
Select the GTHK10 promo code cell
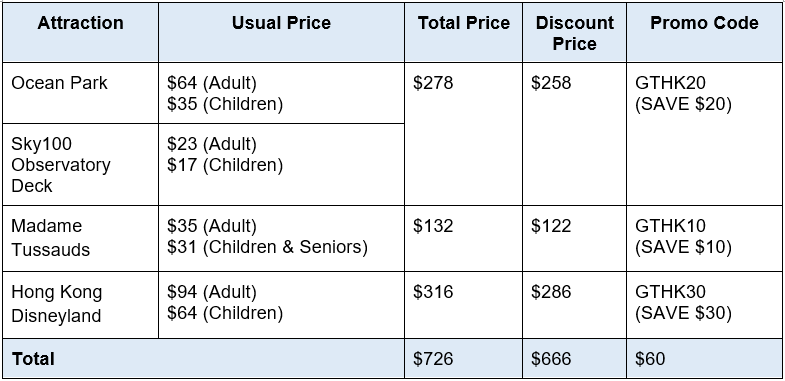click(x=704, y=238)
